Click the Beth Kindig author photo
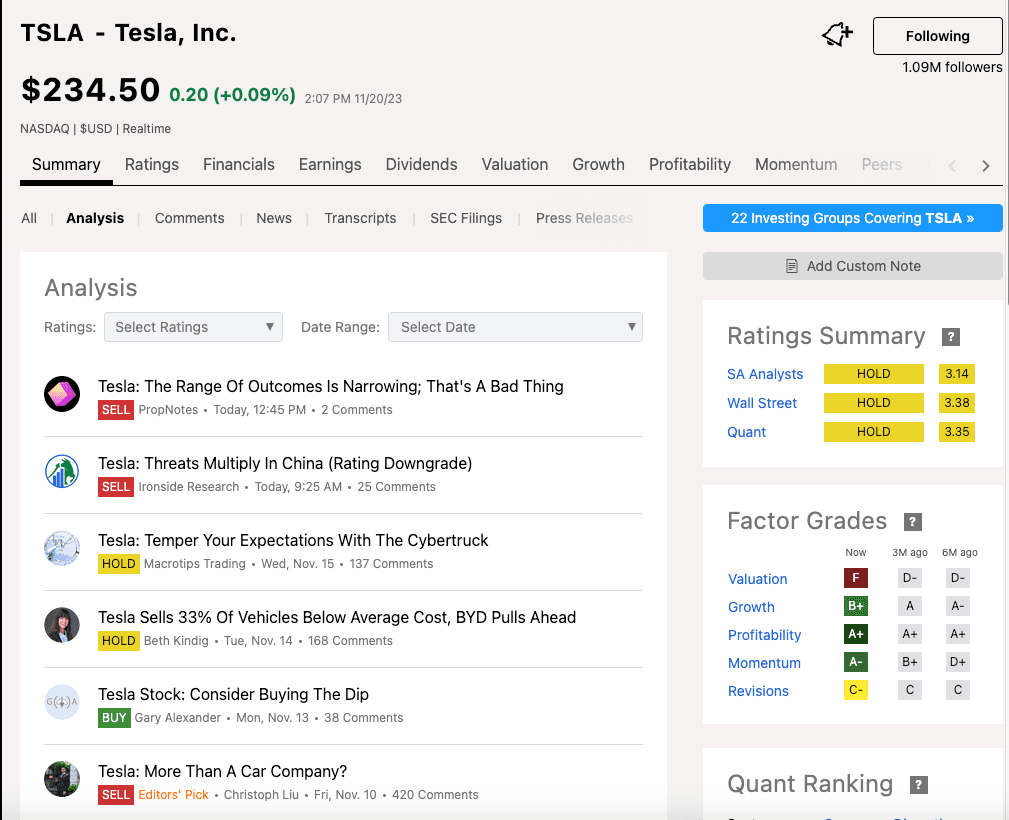 point(62,625)
